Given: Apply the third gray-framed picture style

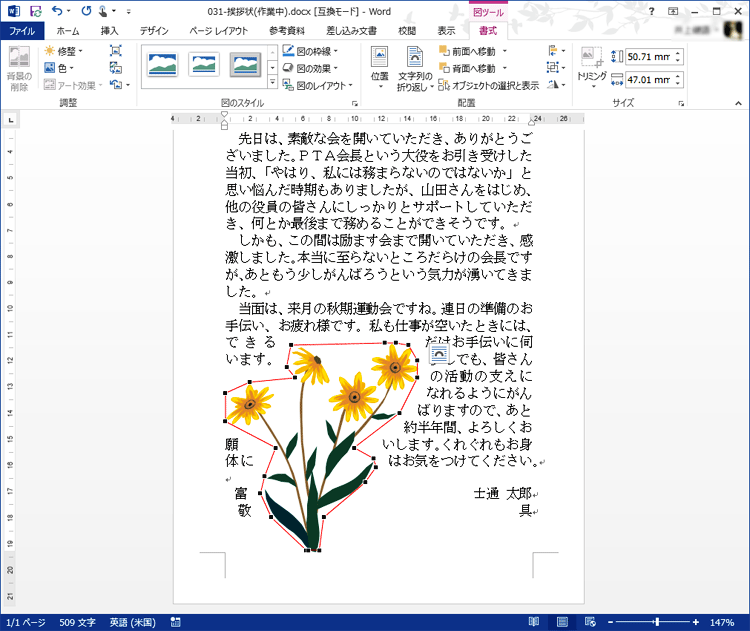Looking at the screenshot, I should click(245, 65).
